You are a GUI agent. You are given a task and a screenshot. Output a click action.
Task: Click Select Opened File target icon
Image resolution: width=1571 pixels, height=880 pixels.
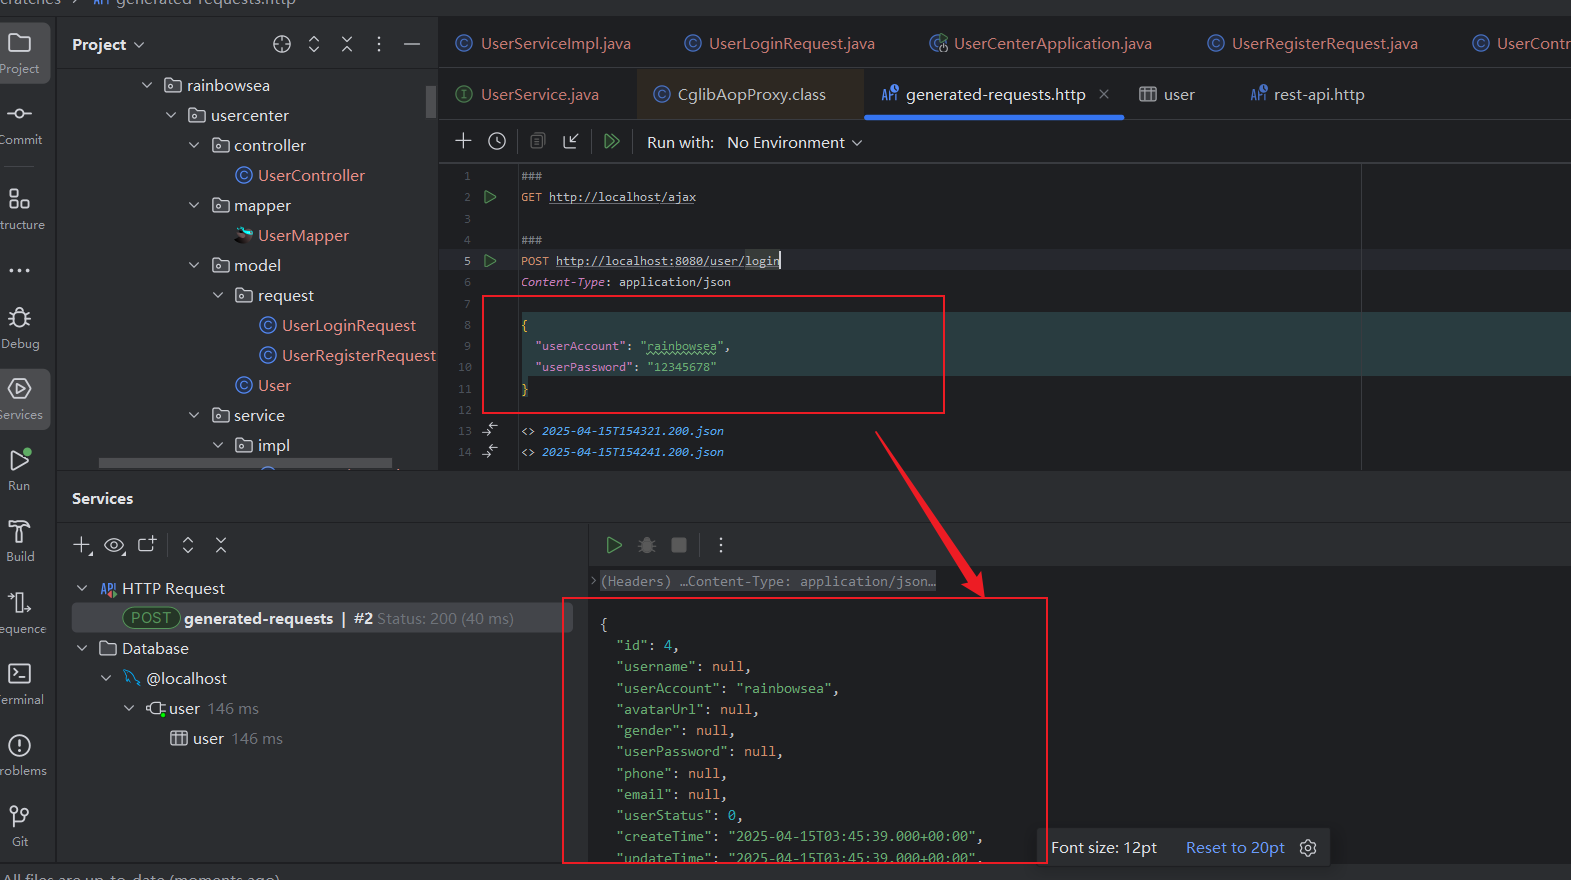click(282, 44)
